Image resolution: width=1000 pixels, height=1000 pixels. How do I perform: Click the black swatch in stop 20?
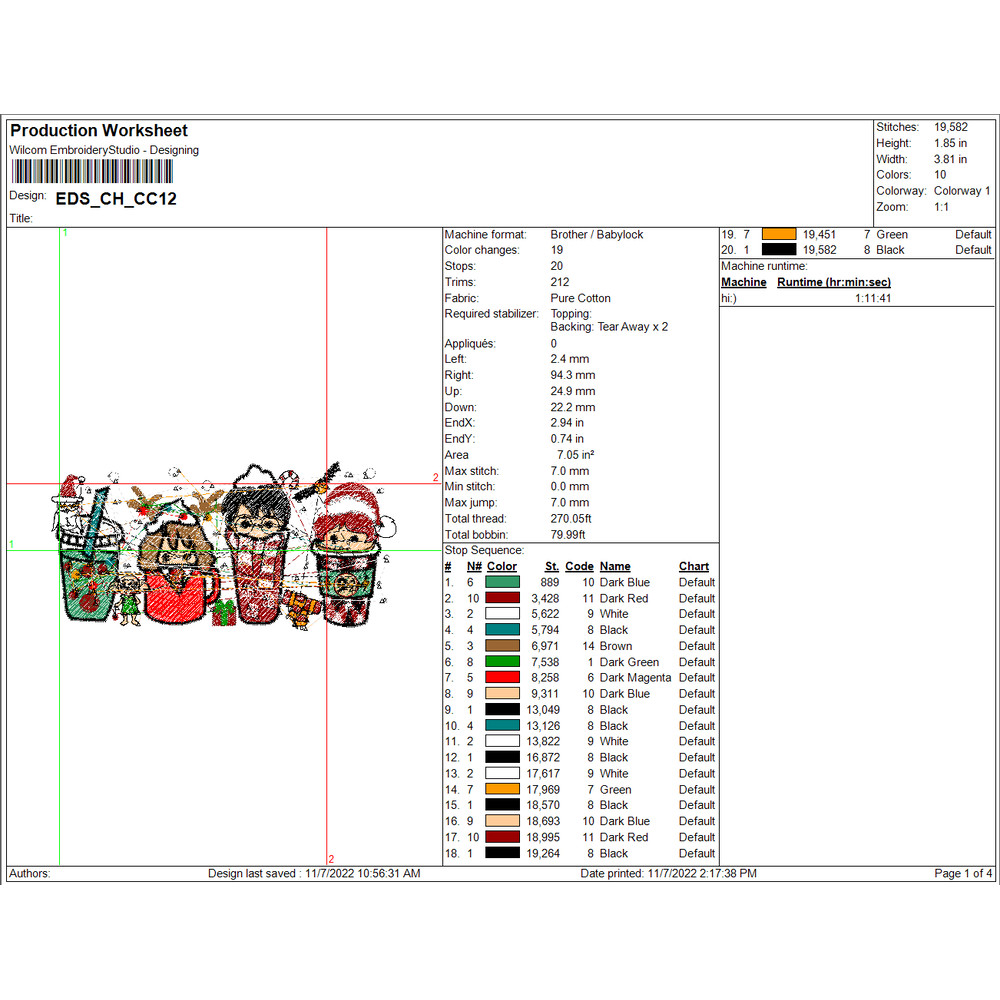tap(779, 250)
